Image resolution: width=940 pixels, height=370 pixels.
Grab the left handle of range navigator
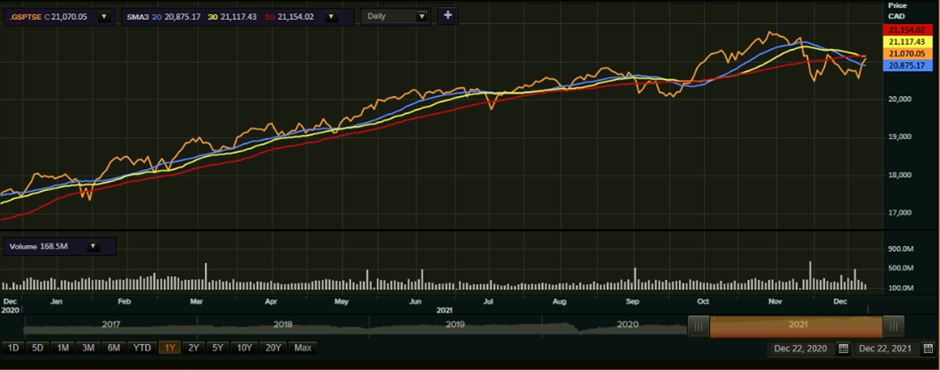[x=698, y=326]
